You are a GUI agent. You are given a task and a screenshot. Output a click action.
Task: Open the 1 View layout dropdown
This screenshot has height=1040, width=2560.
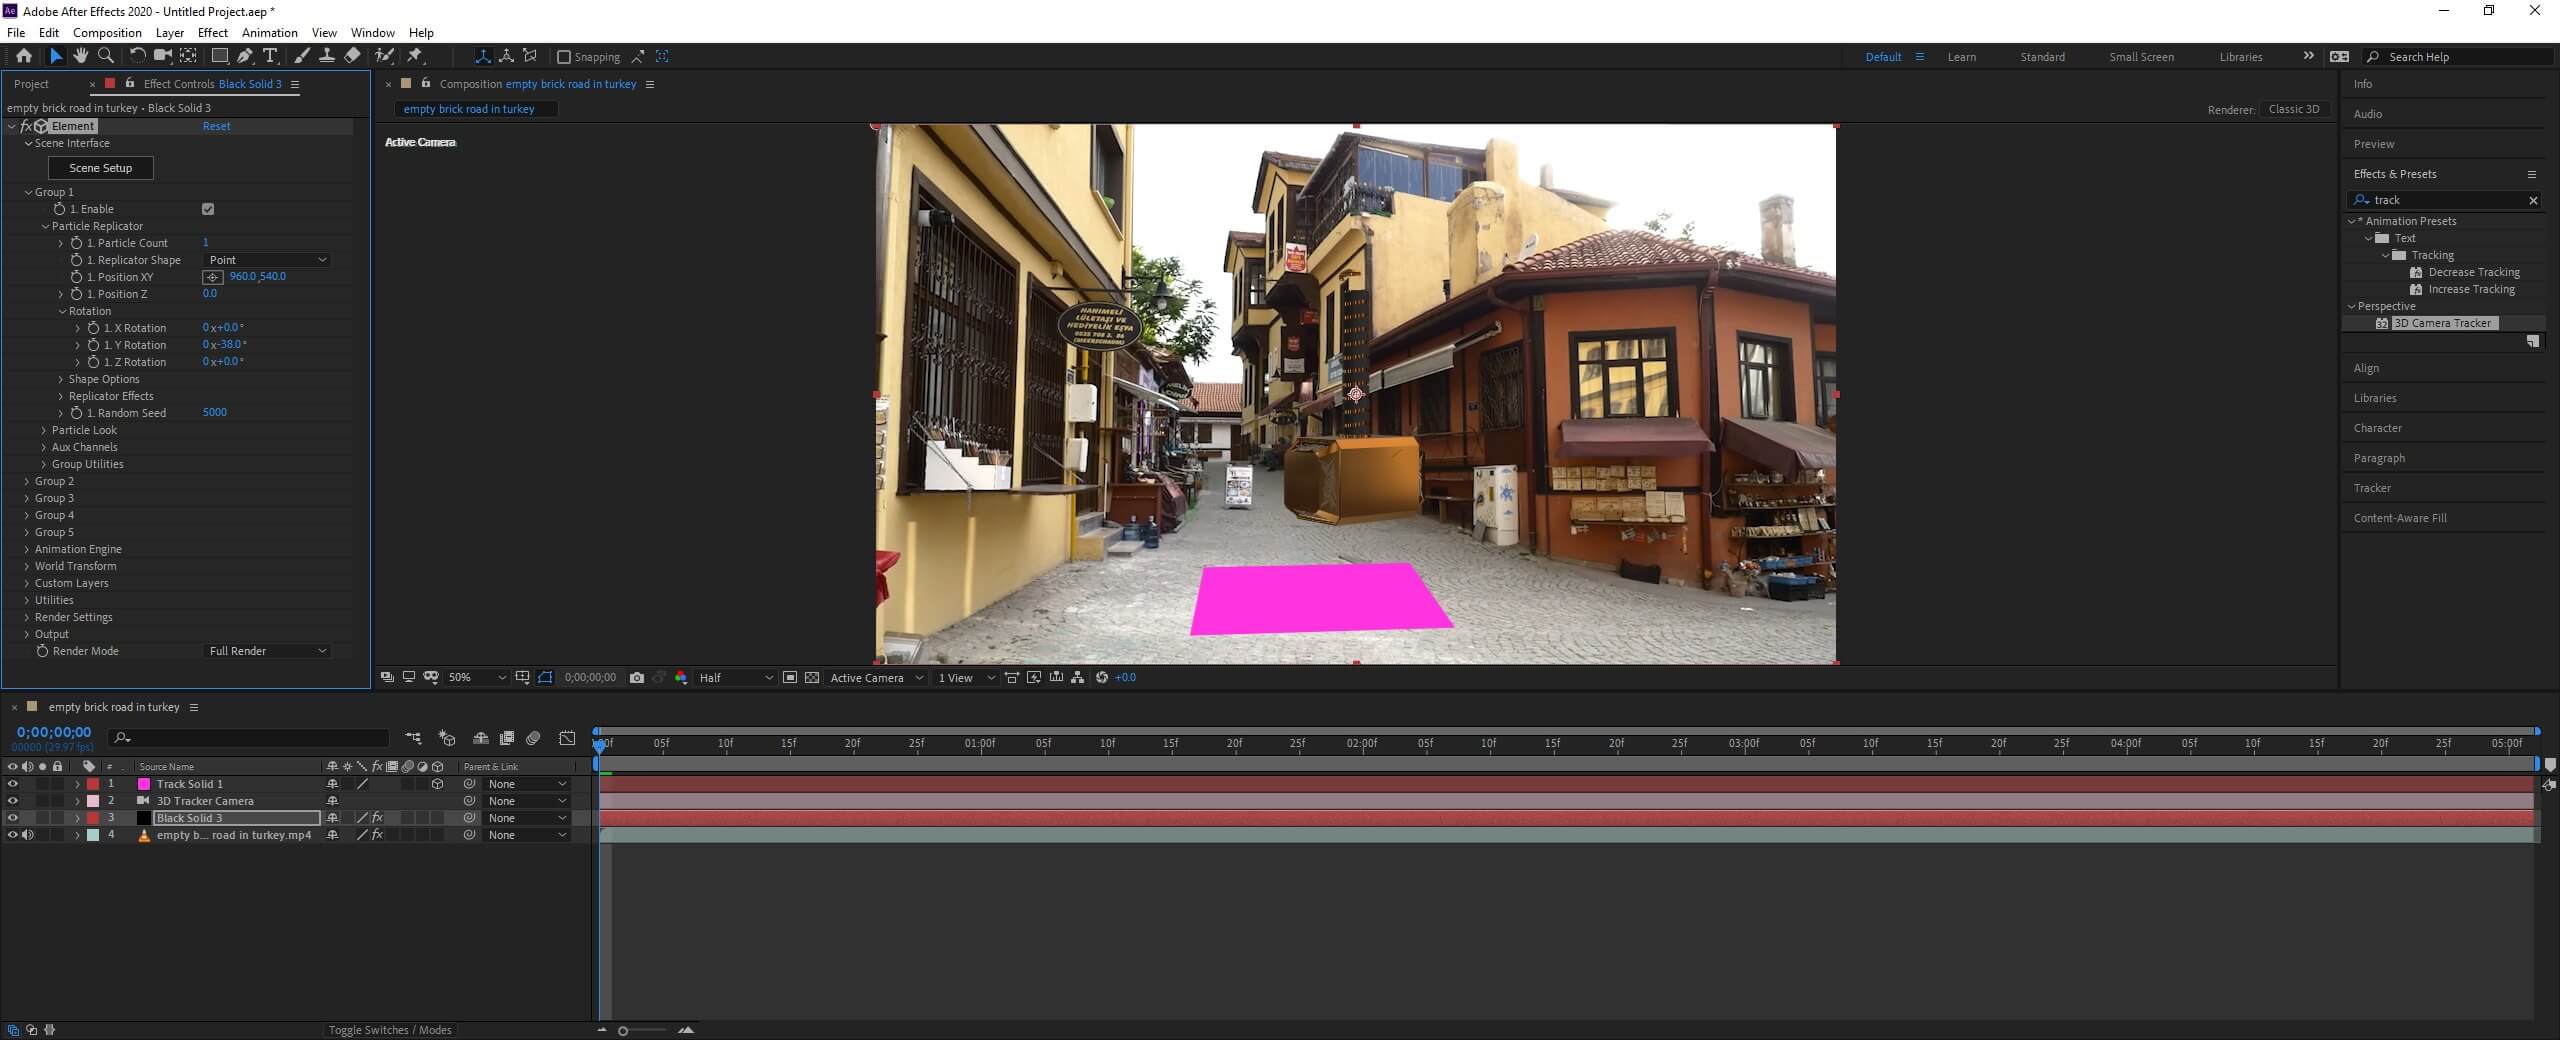pyautogui.click(x=966, y=678)
